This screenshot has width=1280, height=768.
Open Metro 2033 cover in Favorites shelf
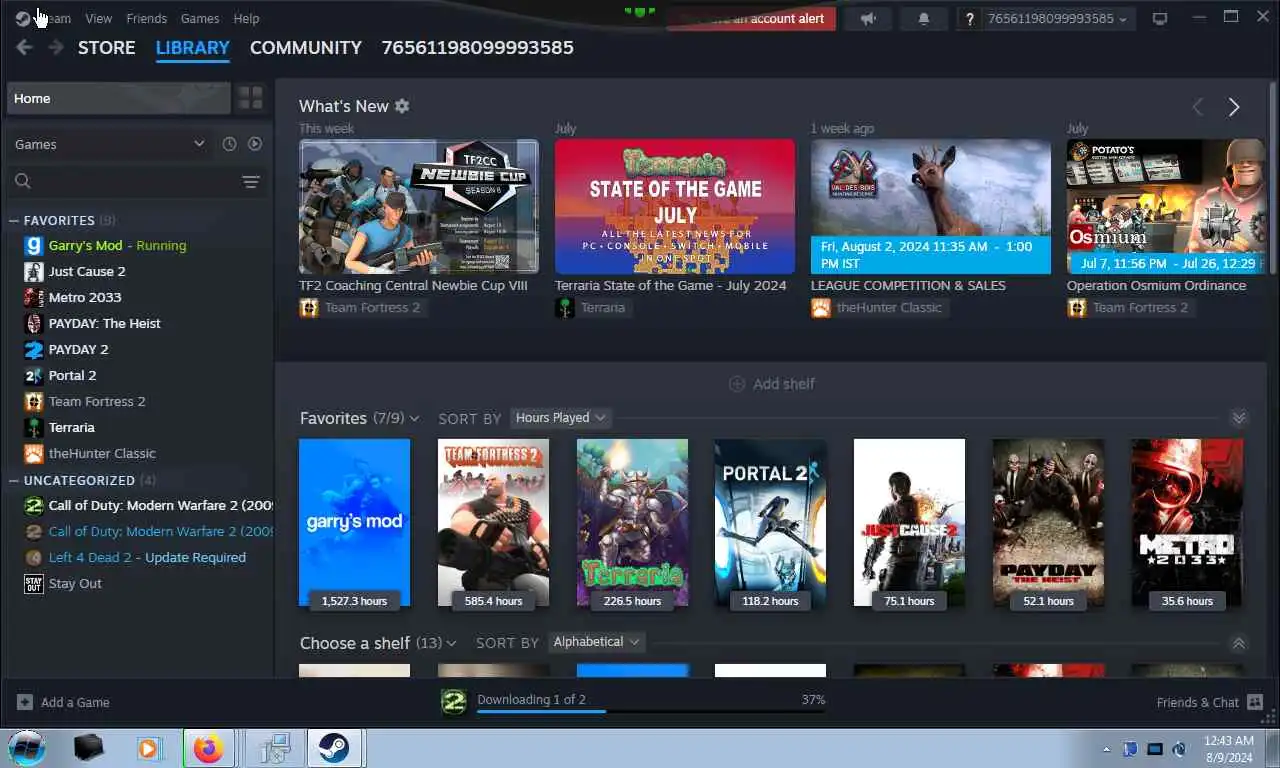(1187, 522)
